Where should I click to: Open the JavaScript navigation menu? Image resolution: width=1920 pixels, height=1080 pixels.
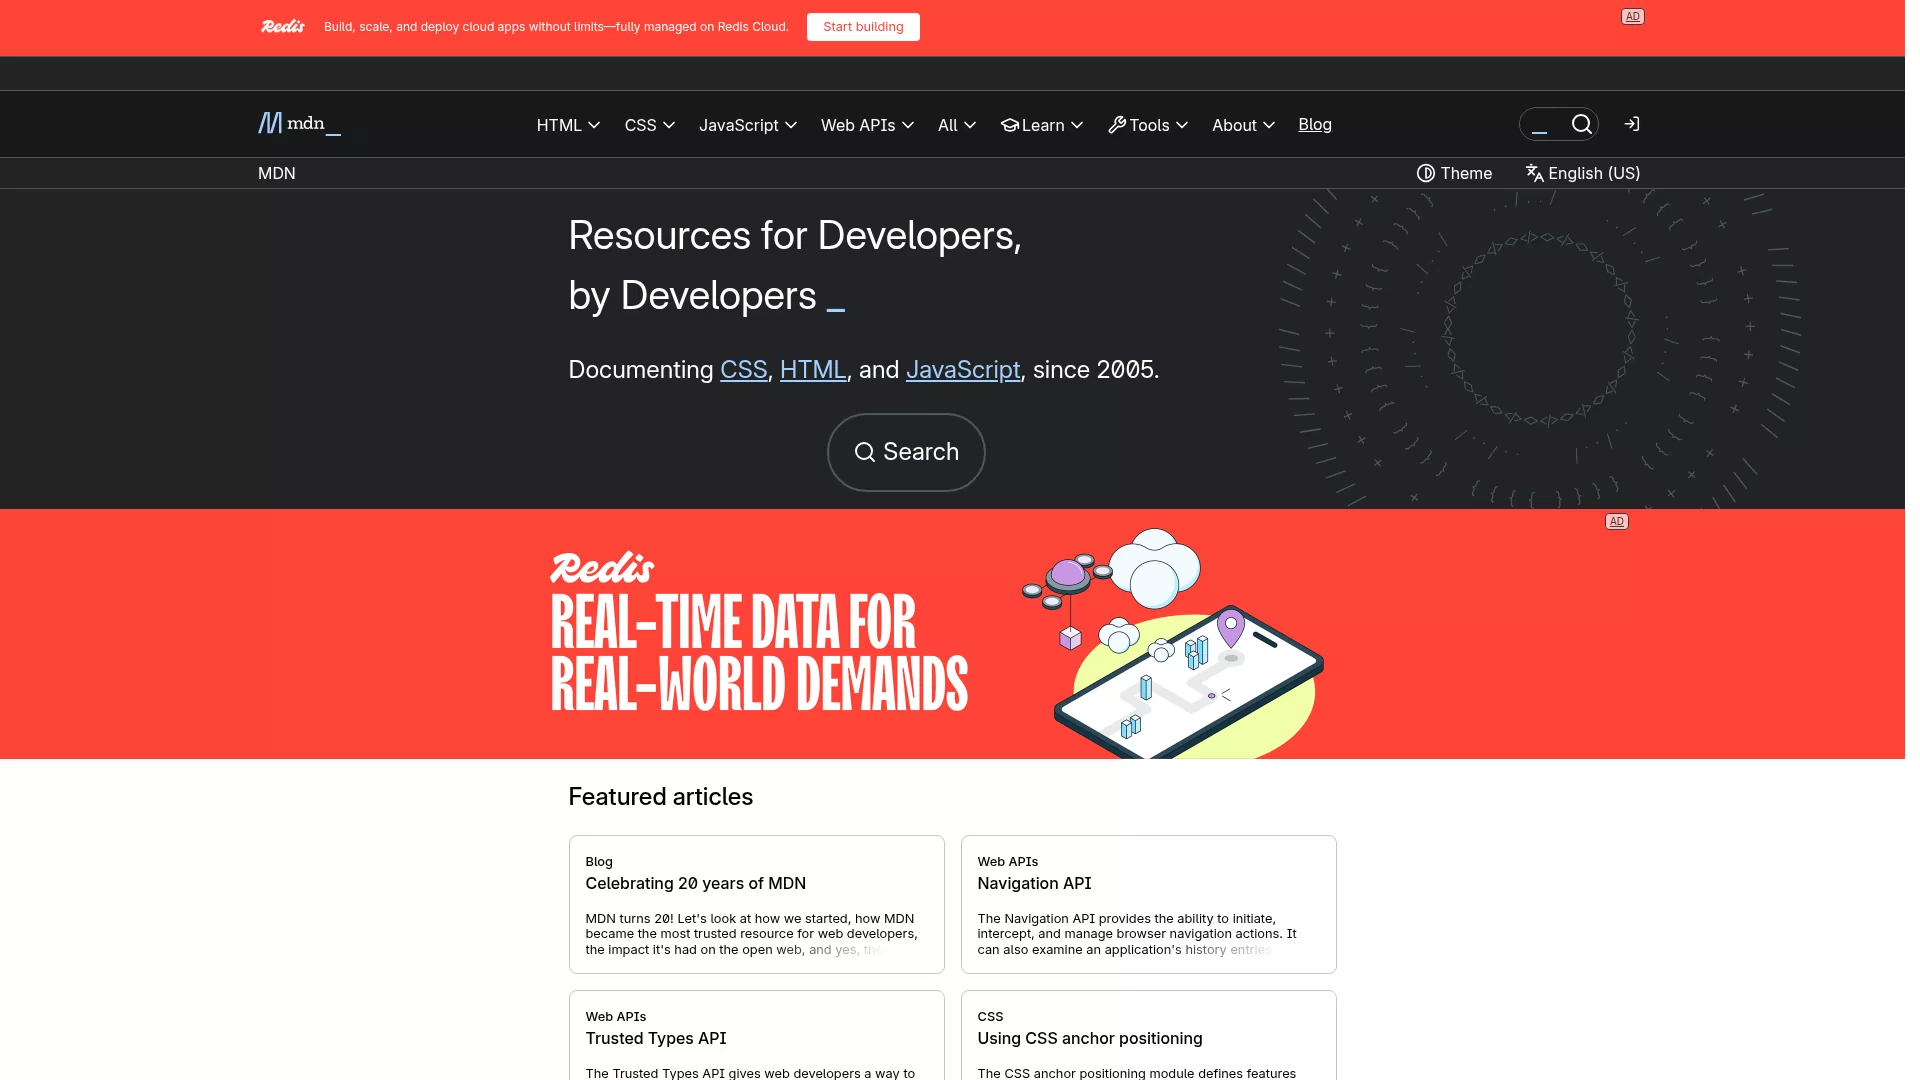coord(748,125)
